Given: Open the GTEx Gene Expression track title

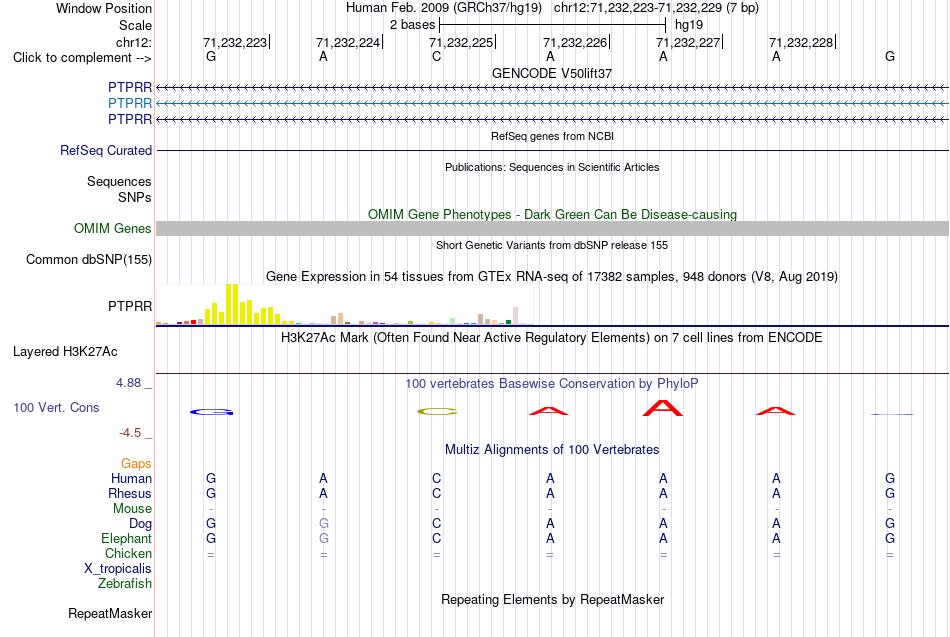Looking at the screenshot, I should click(552, 277).
